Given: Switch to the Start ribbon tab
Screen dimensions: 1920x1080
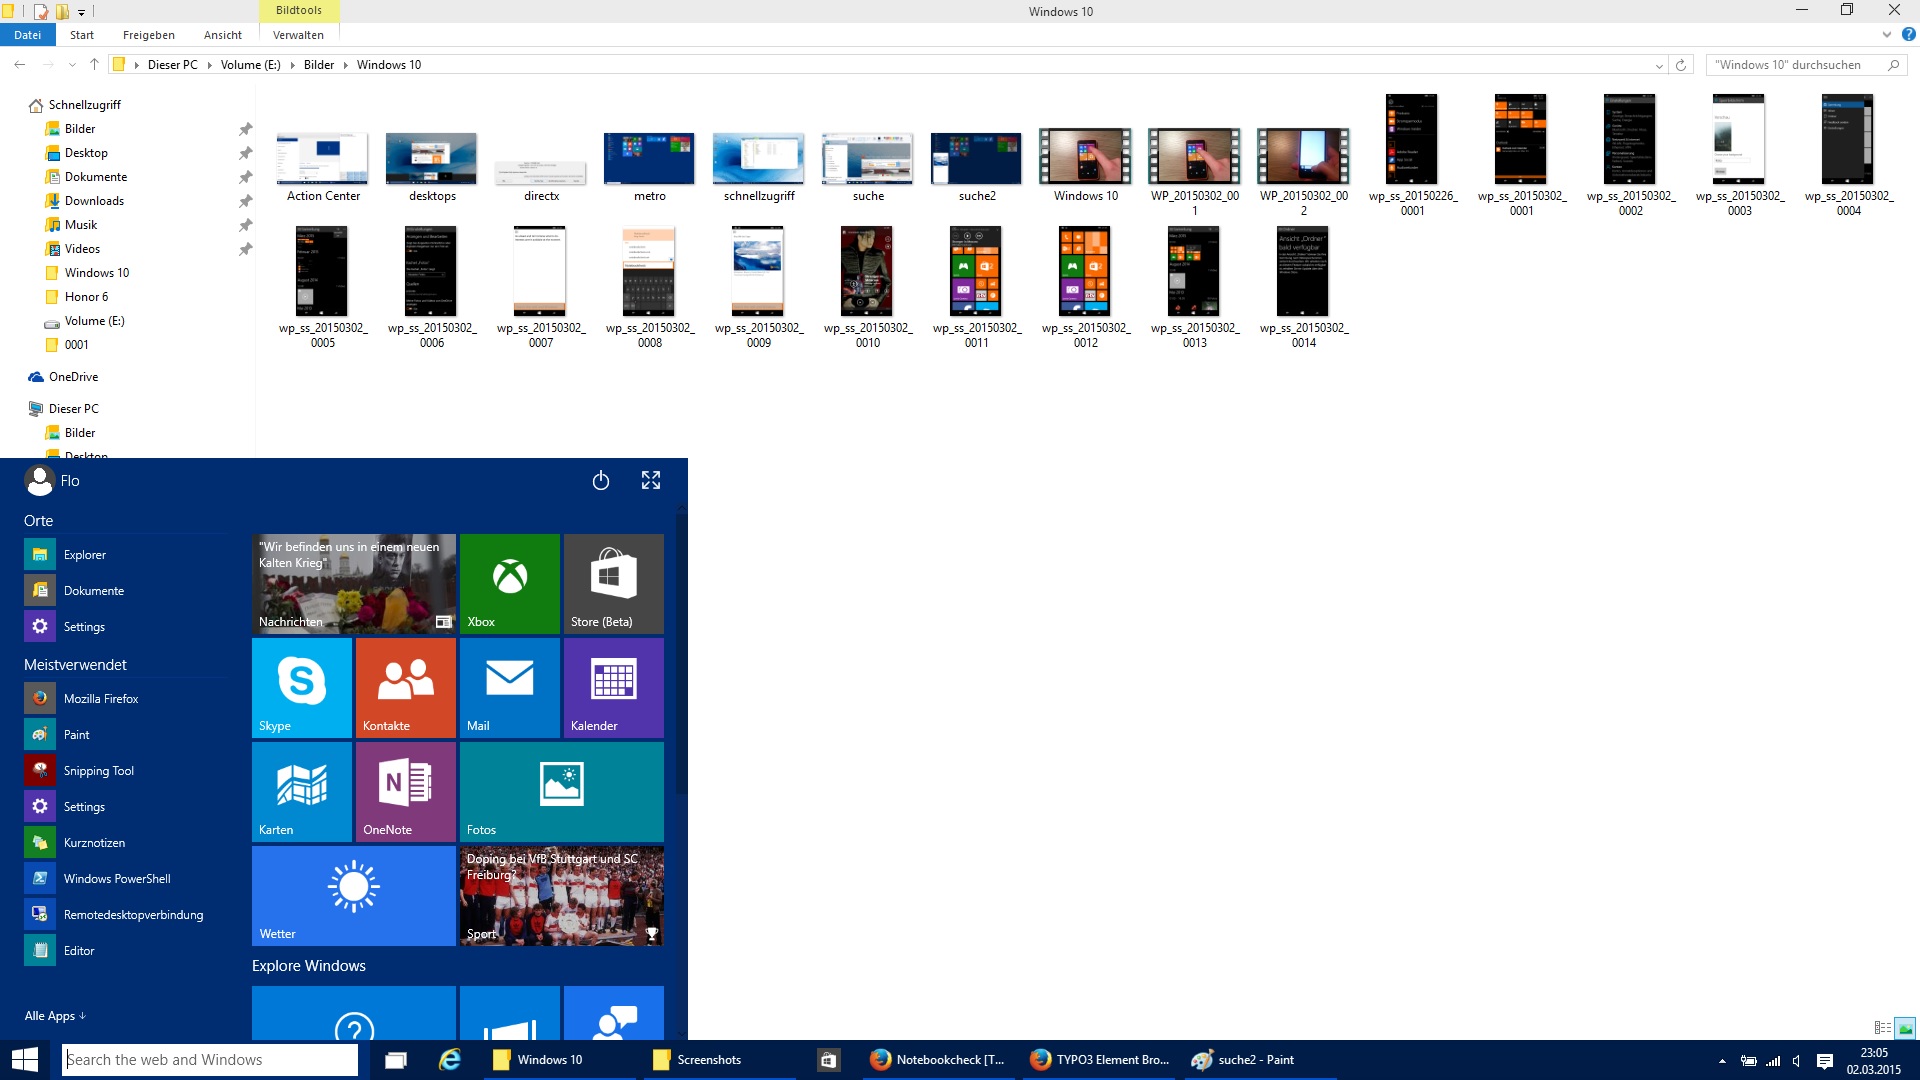Looking at the screenshot, I should 82,35.
